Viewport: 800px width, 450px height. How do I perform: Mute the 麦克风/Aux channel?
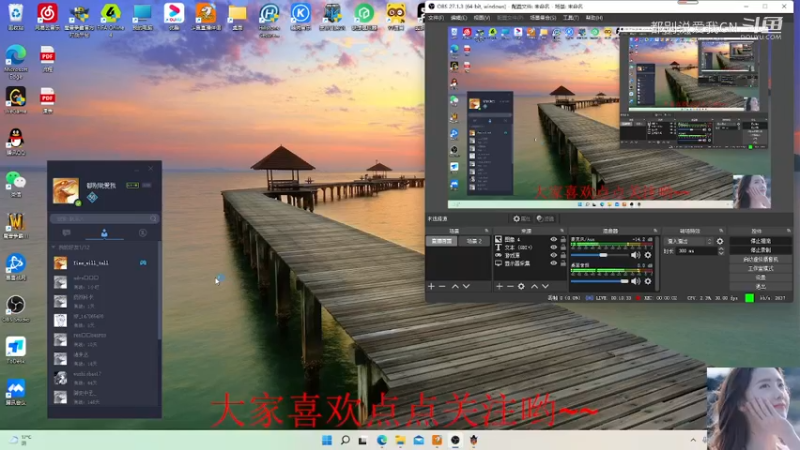636,255
